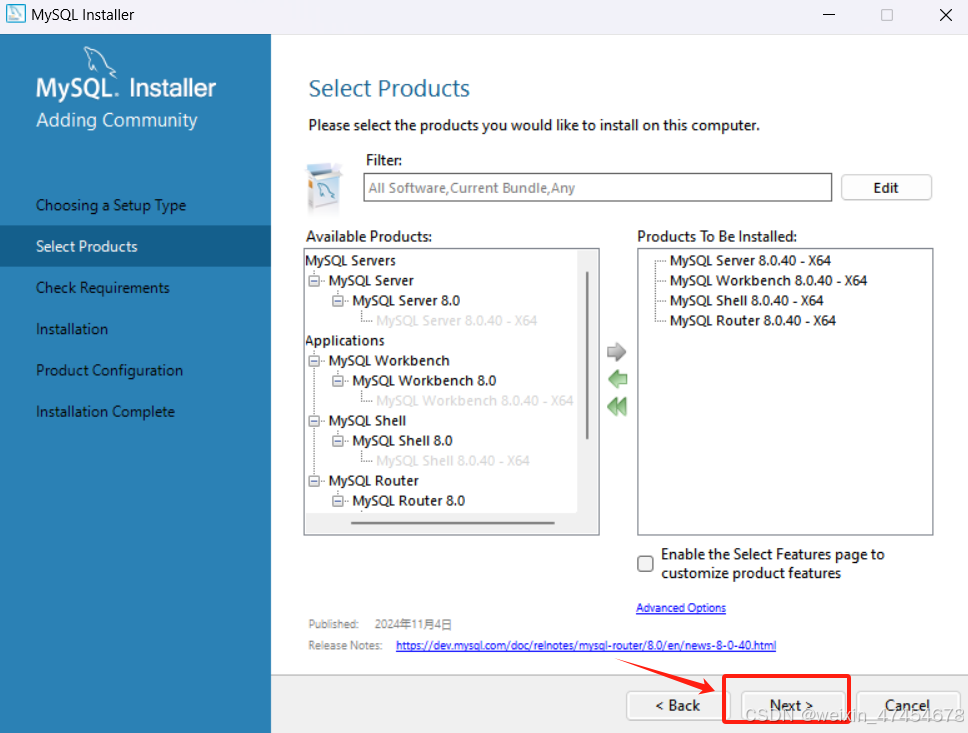Image resolution: width=968 pixels, height=733 pixels.
Task: Enable the Select Features page checkbox
Action: pos(645,563)
